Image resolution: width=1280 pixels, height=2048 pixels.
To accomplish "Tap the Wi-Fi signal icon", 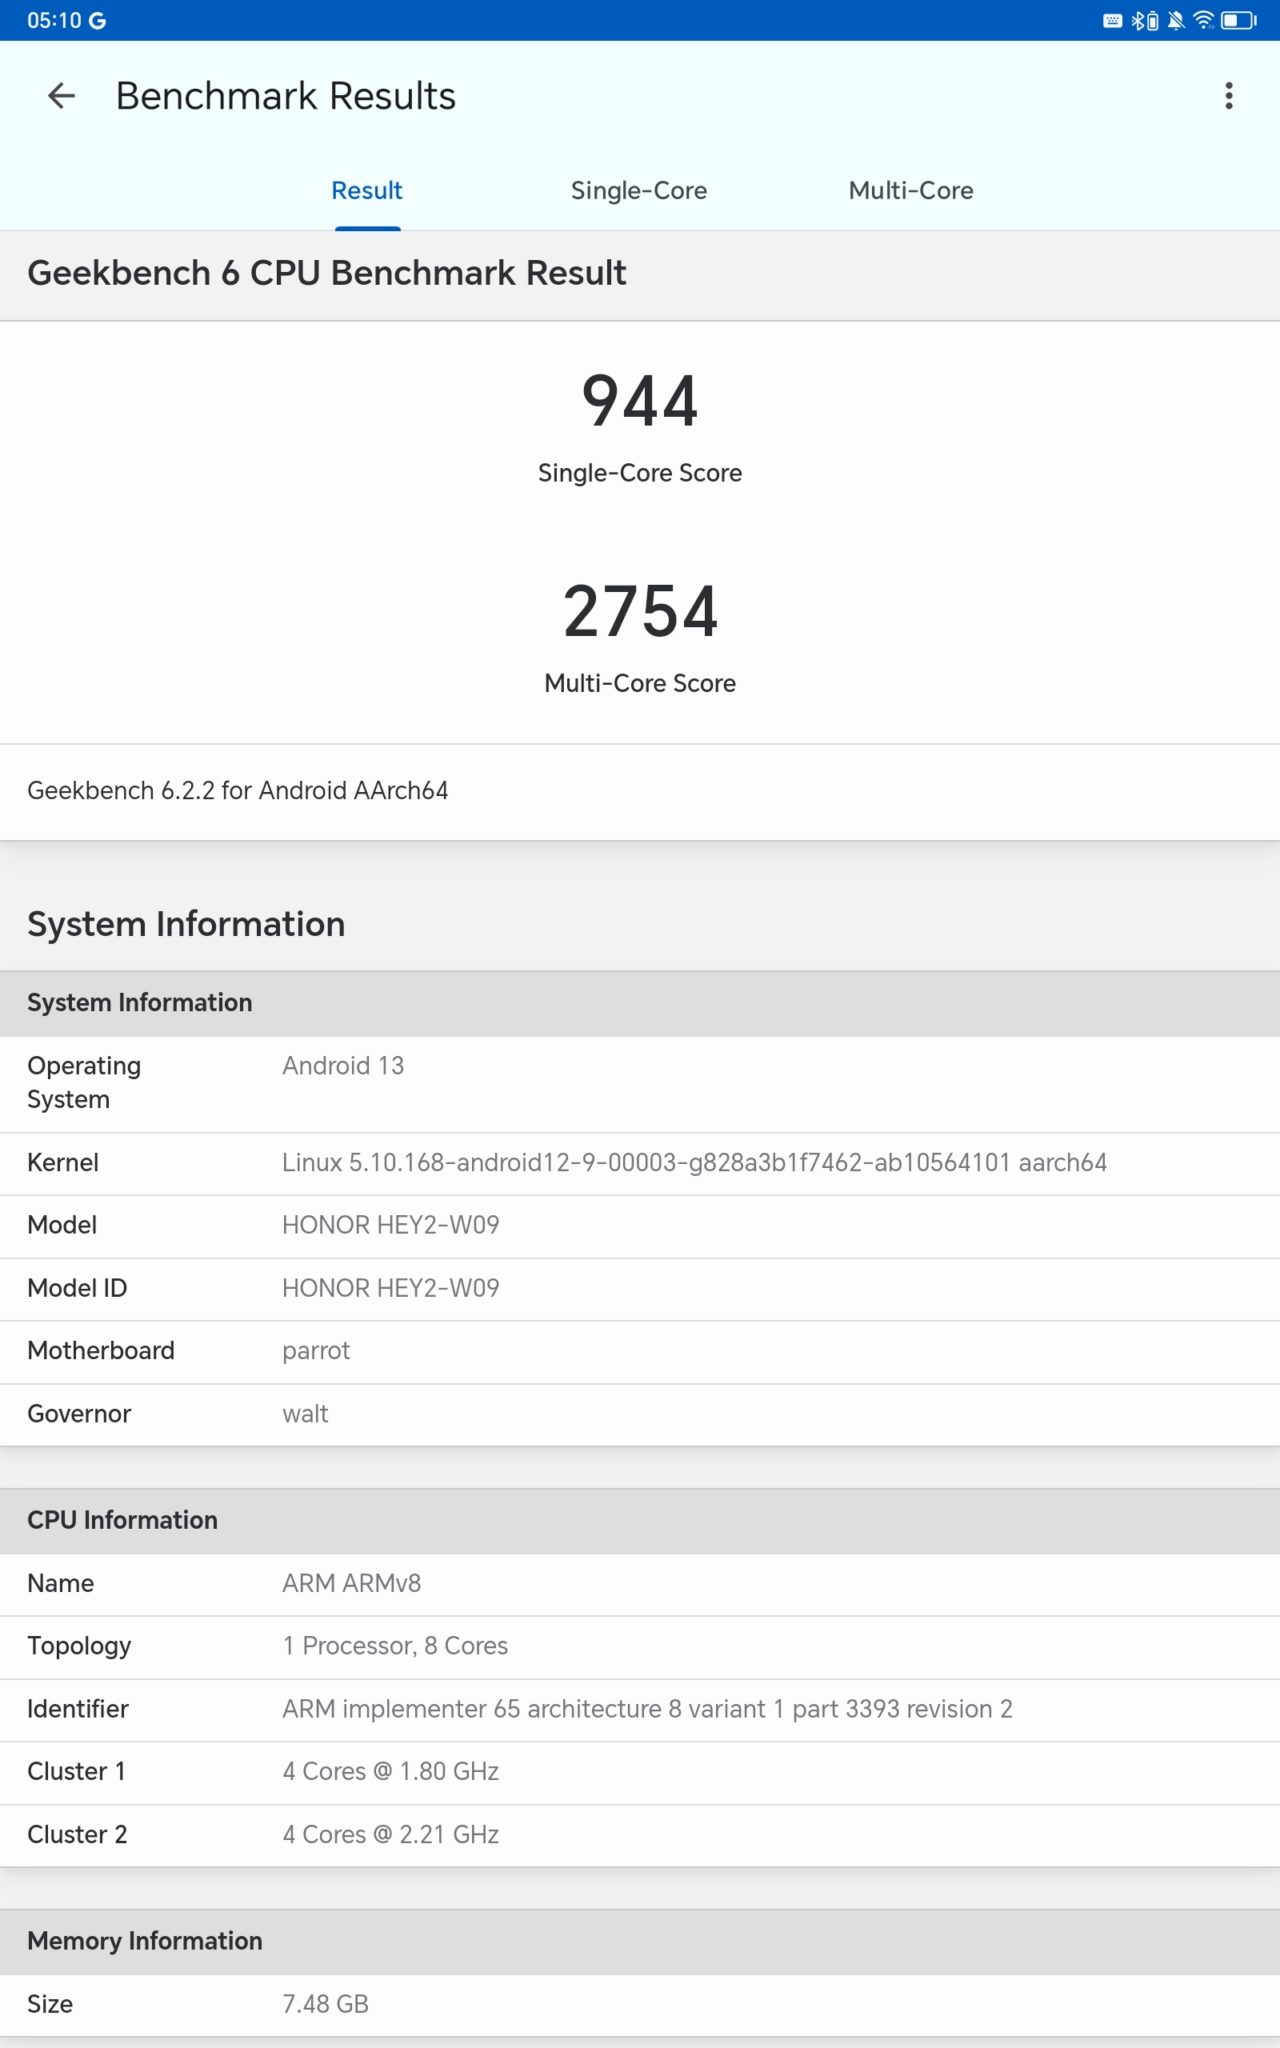I will (x=1204, y=21).
